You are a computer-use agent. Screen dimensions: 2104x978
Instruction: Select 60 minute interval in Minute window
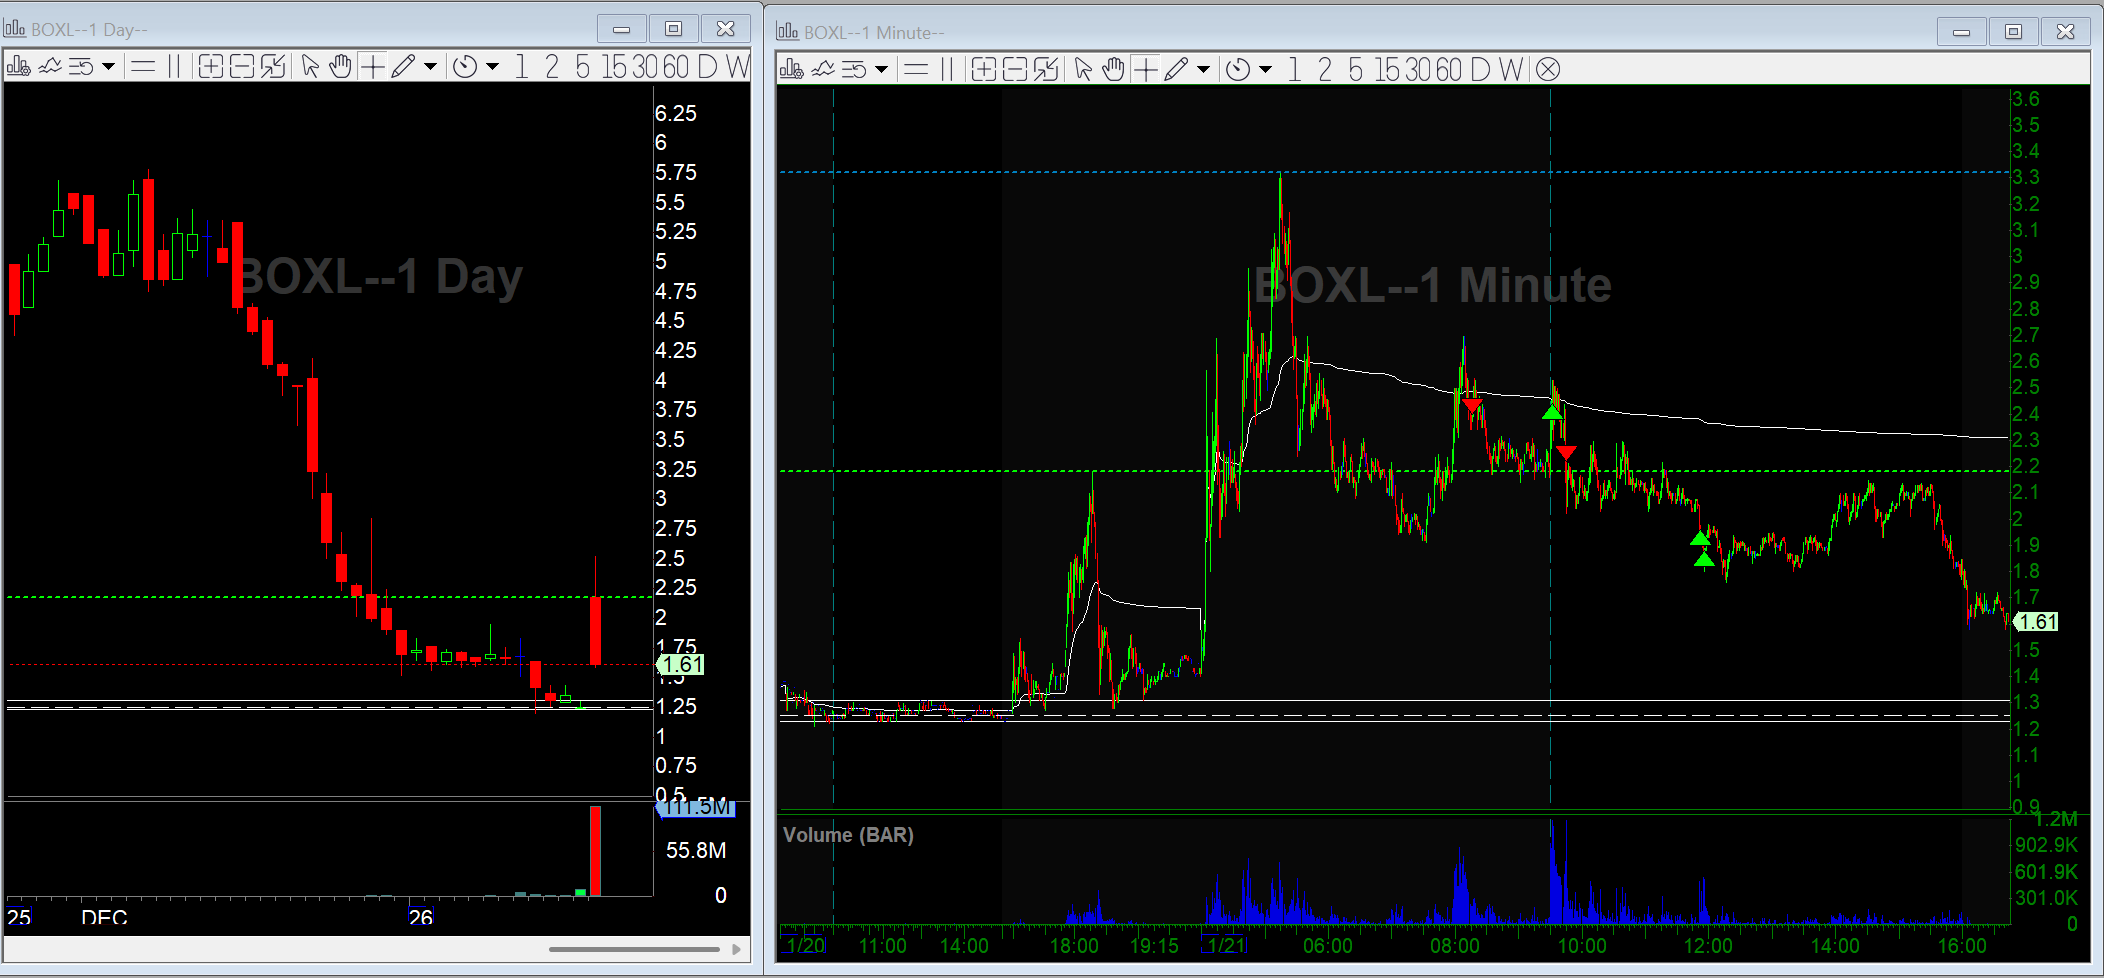pyautogui.click(x=1449, y=69)
